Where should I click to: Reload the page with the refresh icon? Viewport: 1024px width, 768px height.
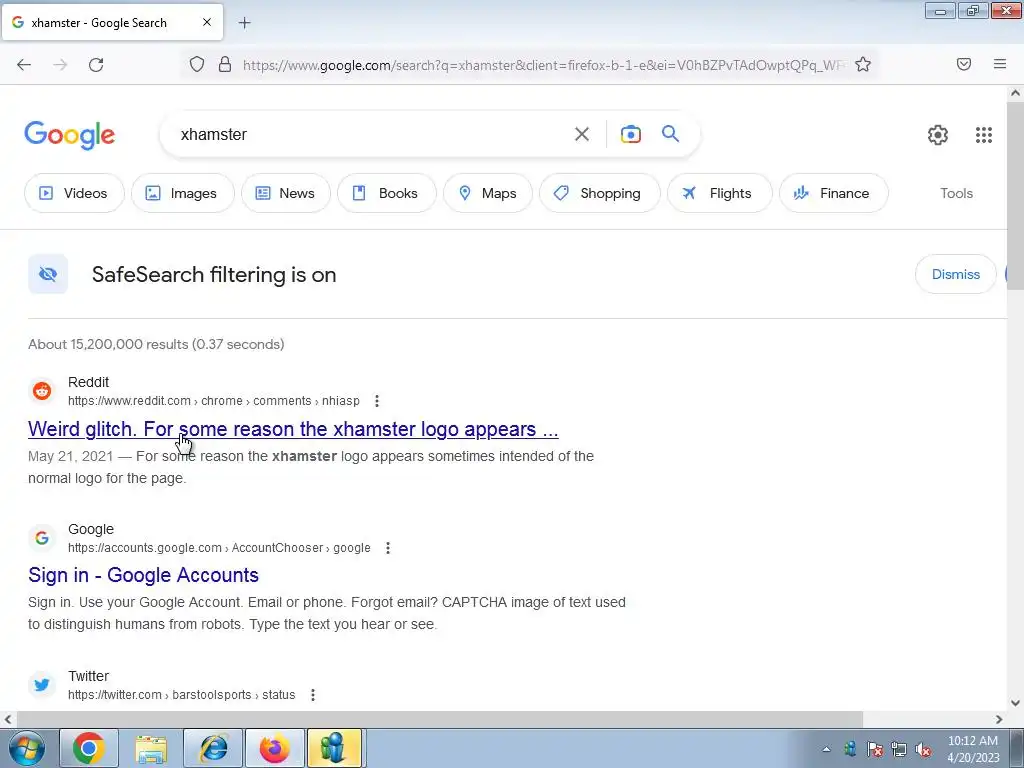pyautogui.click(x=96, y=64)
